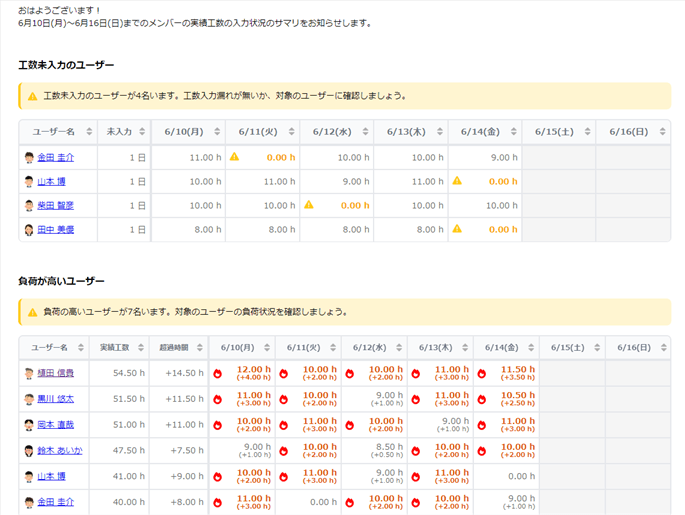Sort by the 未入力 column header

pos(119,132)
